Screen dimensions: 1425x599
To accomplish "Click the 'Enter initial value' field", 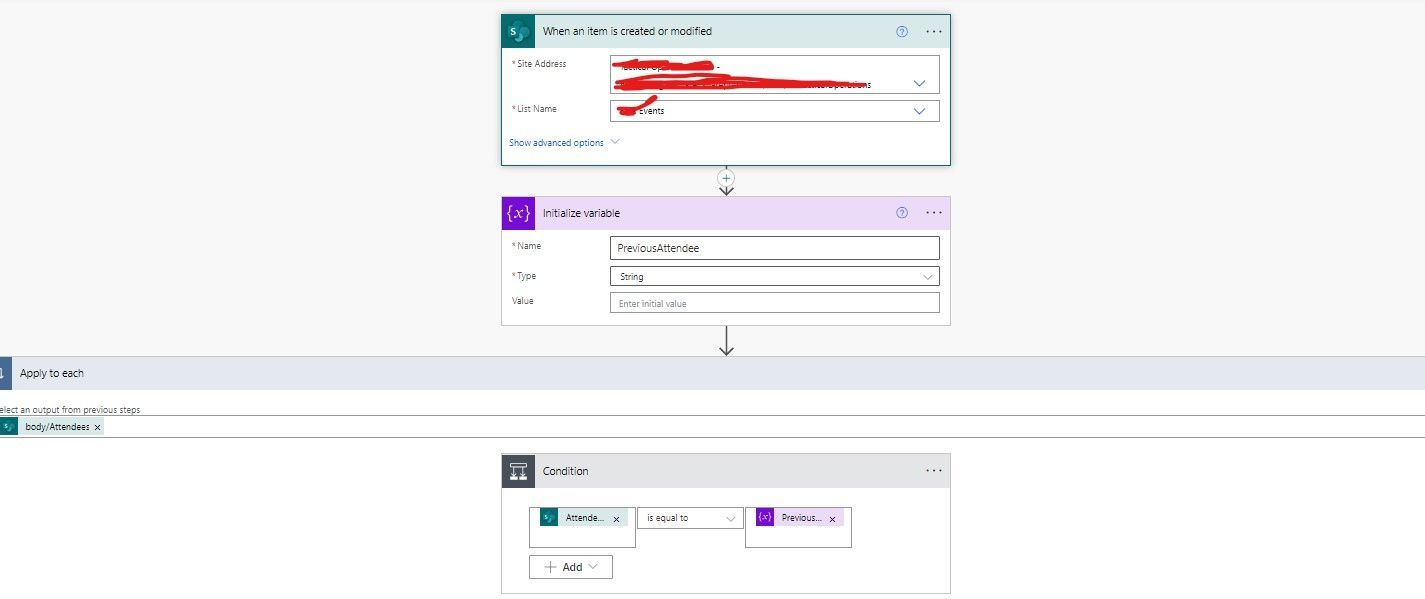I will coord(775,303).
